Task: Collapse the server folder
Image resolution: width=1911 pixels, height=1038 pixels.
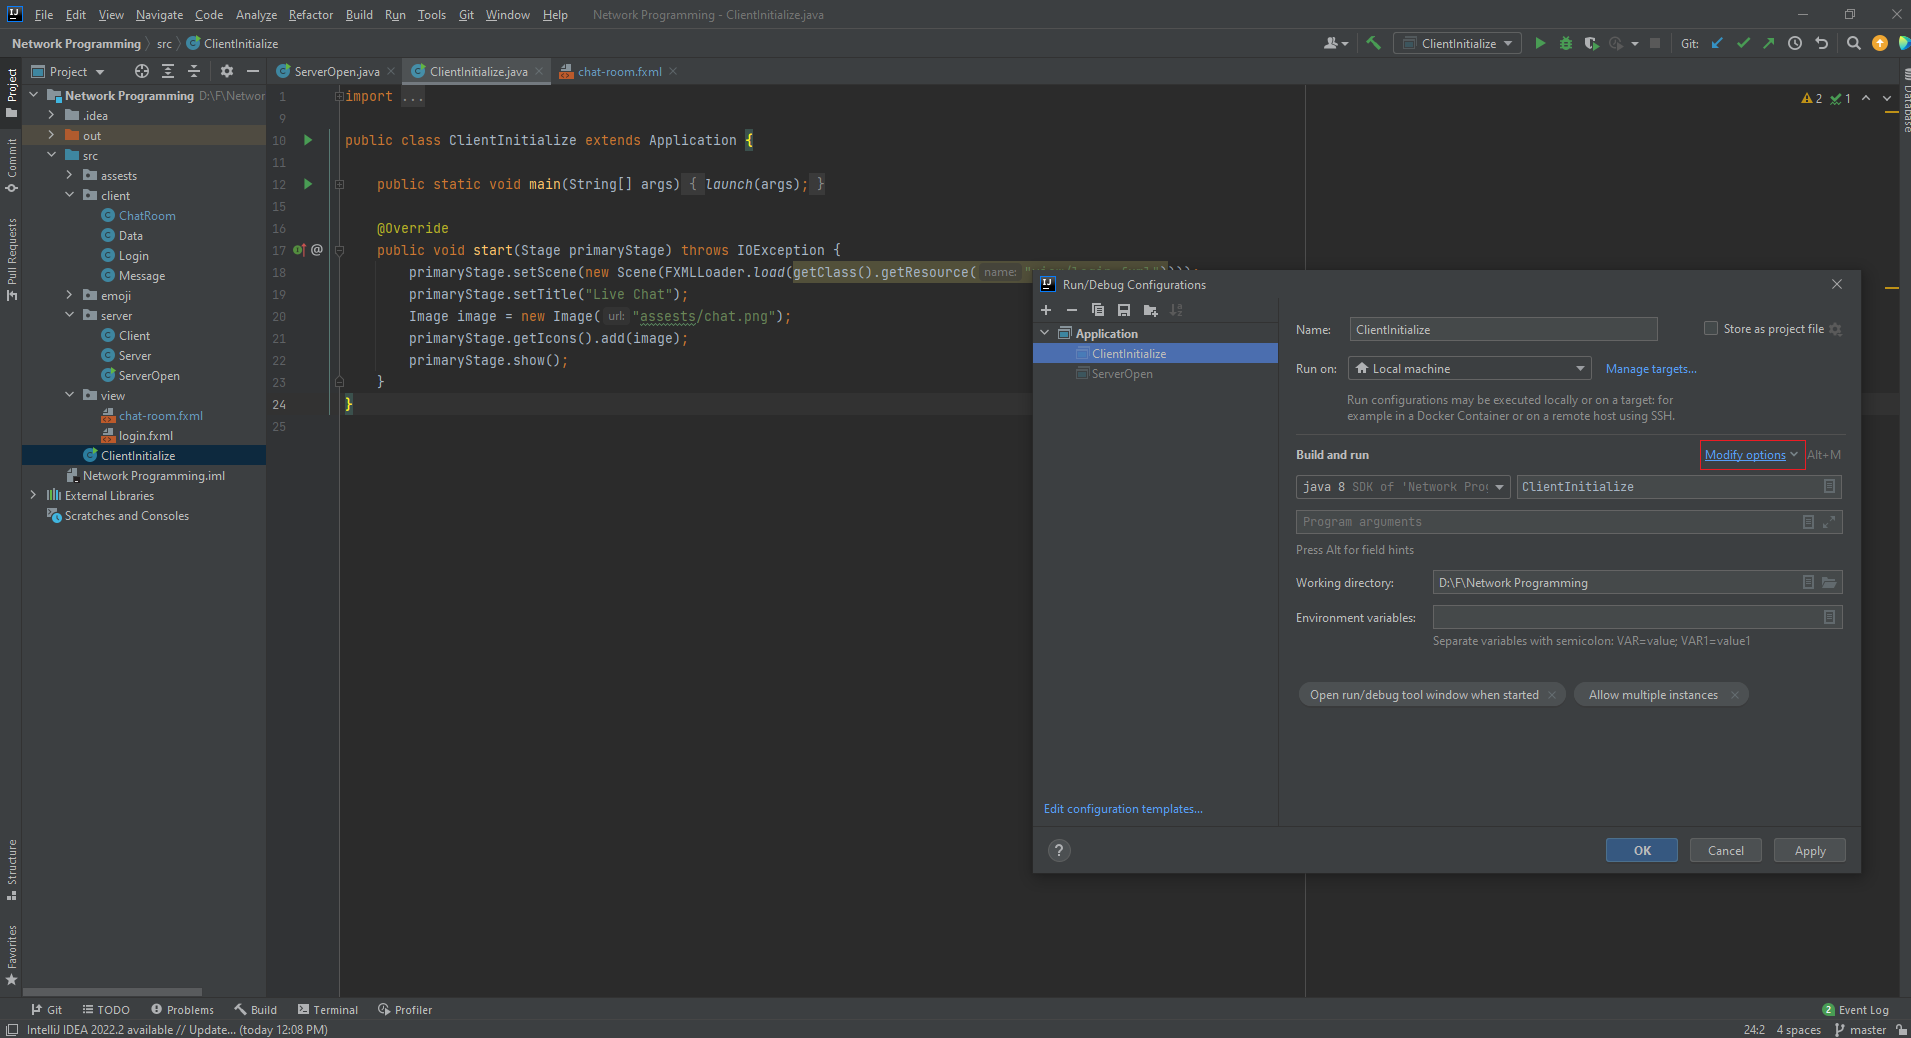Action: (69, 315)
